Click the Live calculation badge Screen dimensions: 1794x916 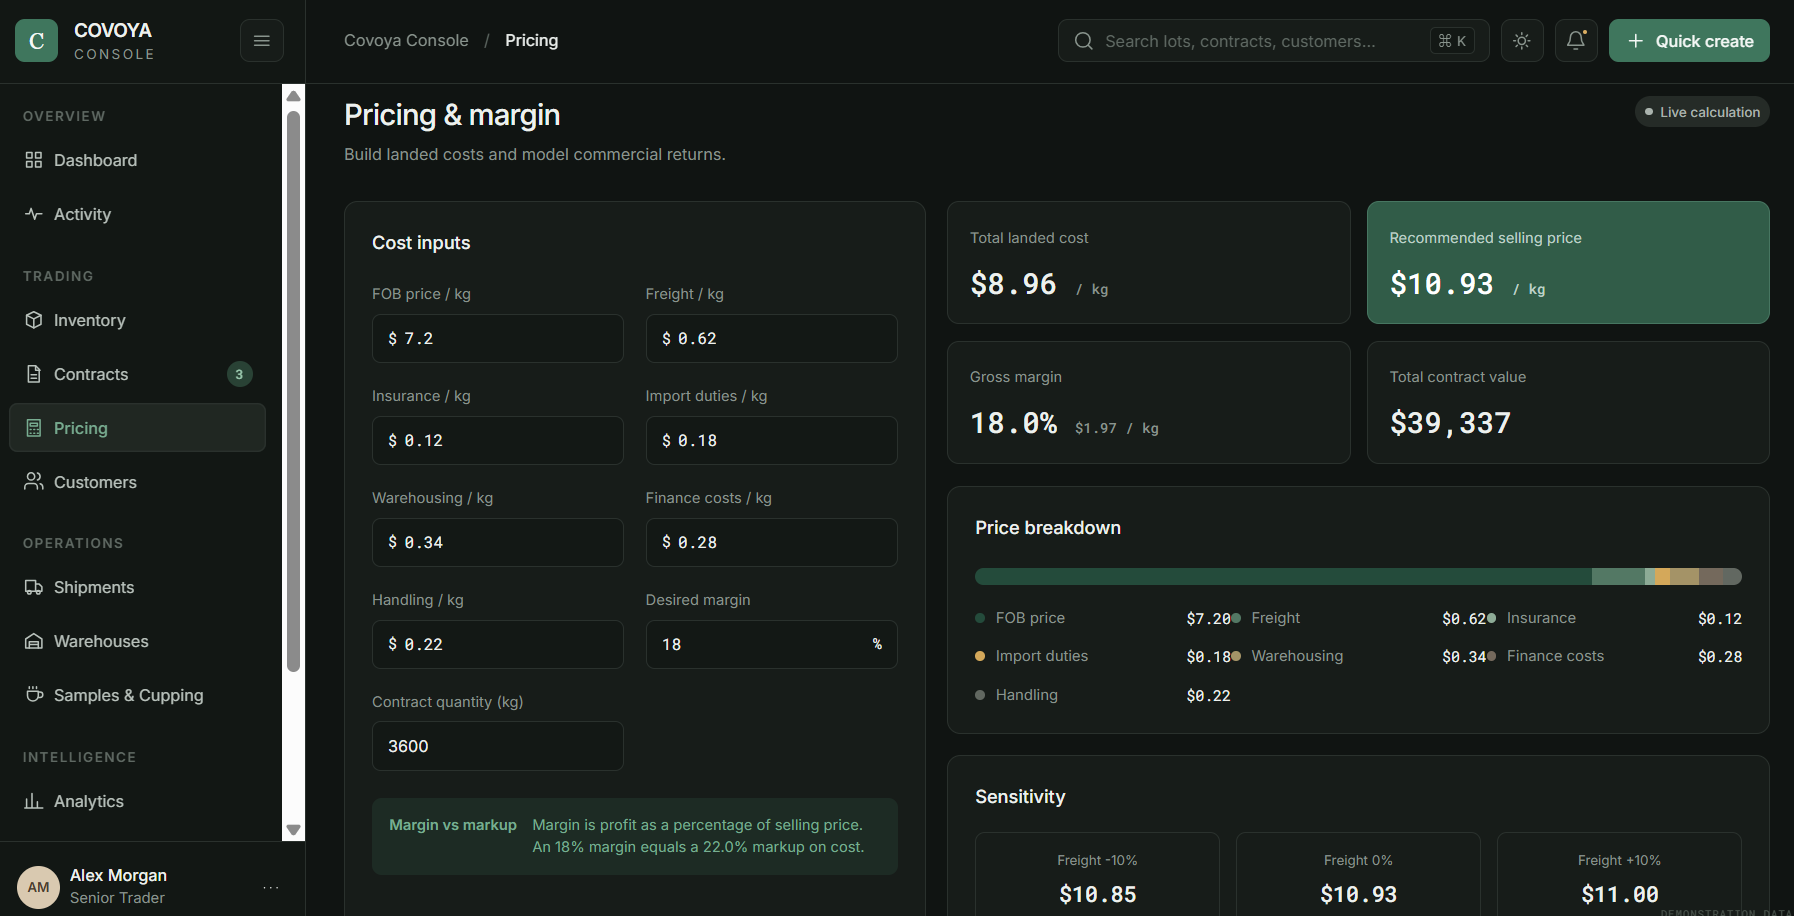pyautogui.click(x=1702, y=112)
